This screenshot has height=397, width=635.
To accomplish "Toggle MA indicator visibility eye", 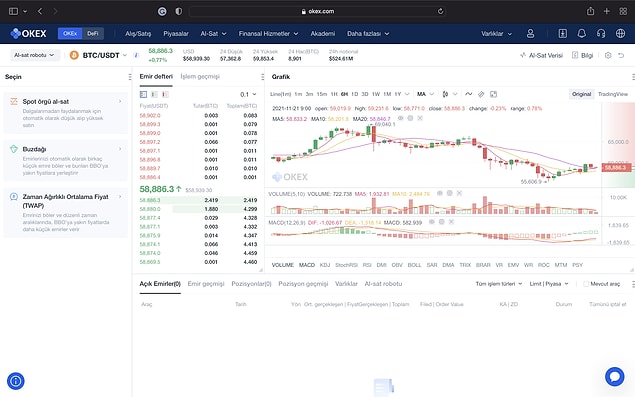I will tap(401, 118).
